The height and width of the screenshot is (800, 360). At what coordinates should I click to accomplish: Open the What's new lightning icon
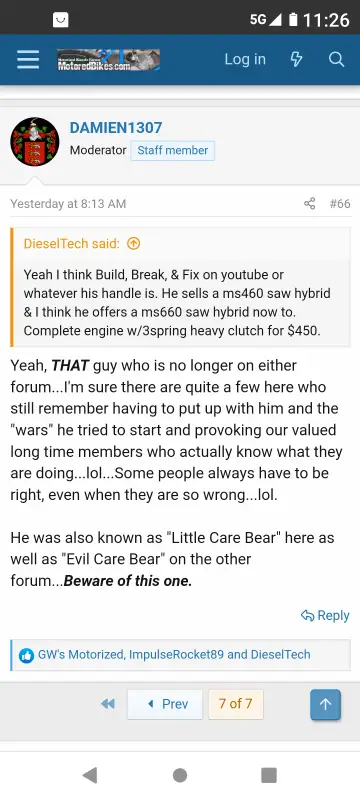click(296, 60)
